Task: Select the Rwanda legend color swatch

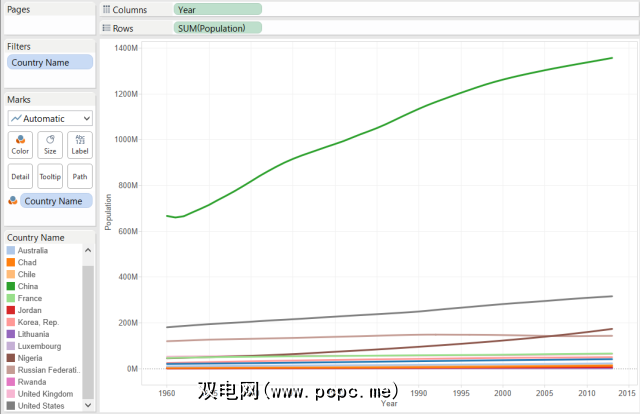Action: pyautogui.click(x=11, y=382)
